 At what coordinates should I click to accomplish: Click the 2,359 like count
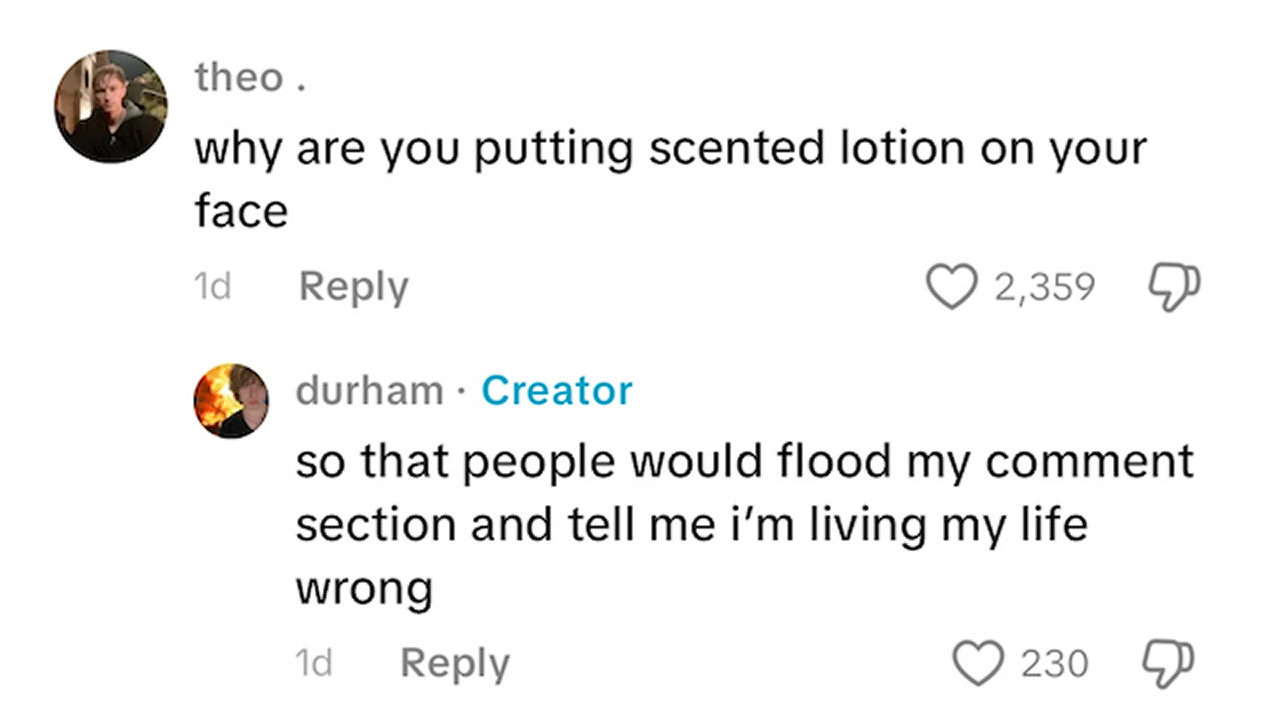tap(1045, 288)
